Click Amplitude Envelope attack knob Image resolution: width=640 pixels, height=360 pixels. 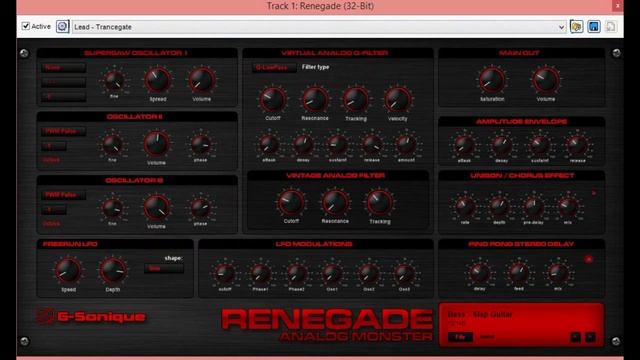pyautogui.click(x=464, y=144)
